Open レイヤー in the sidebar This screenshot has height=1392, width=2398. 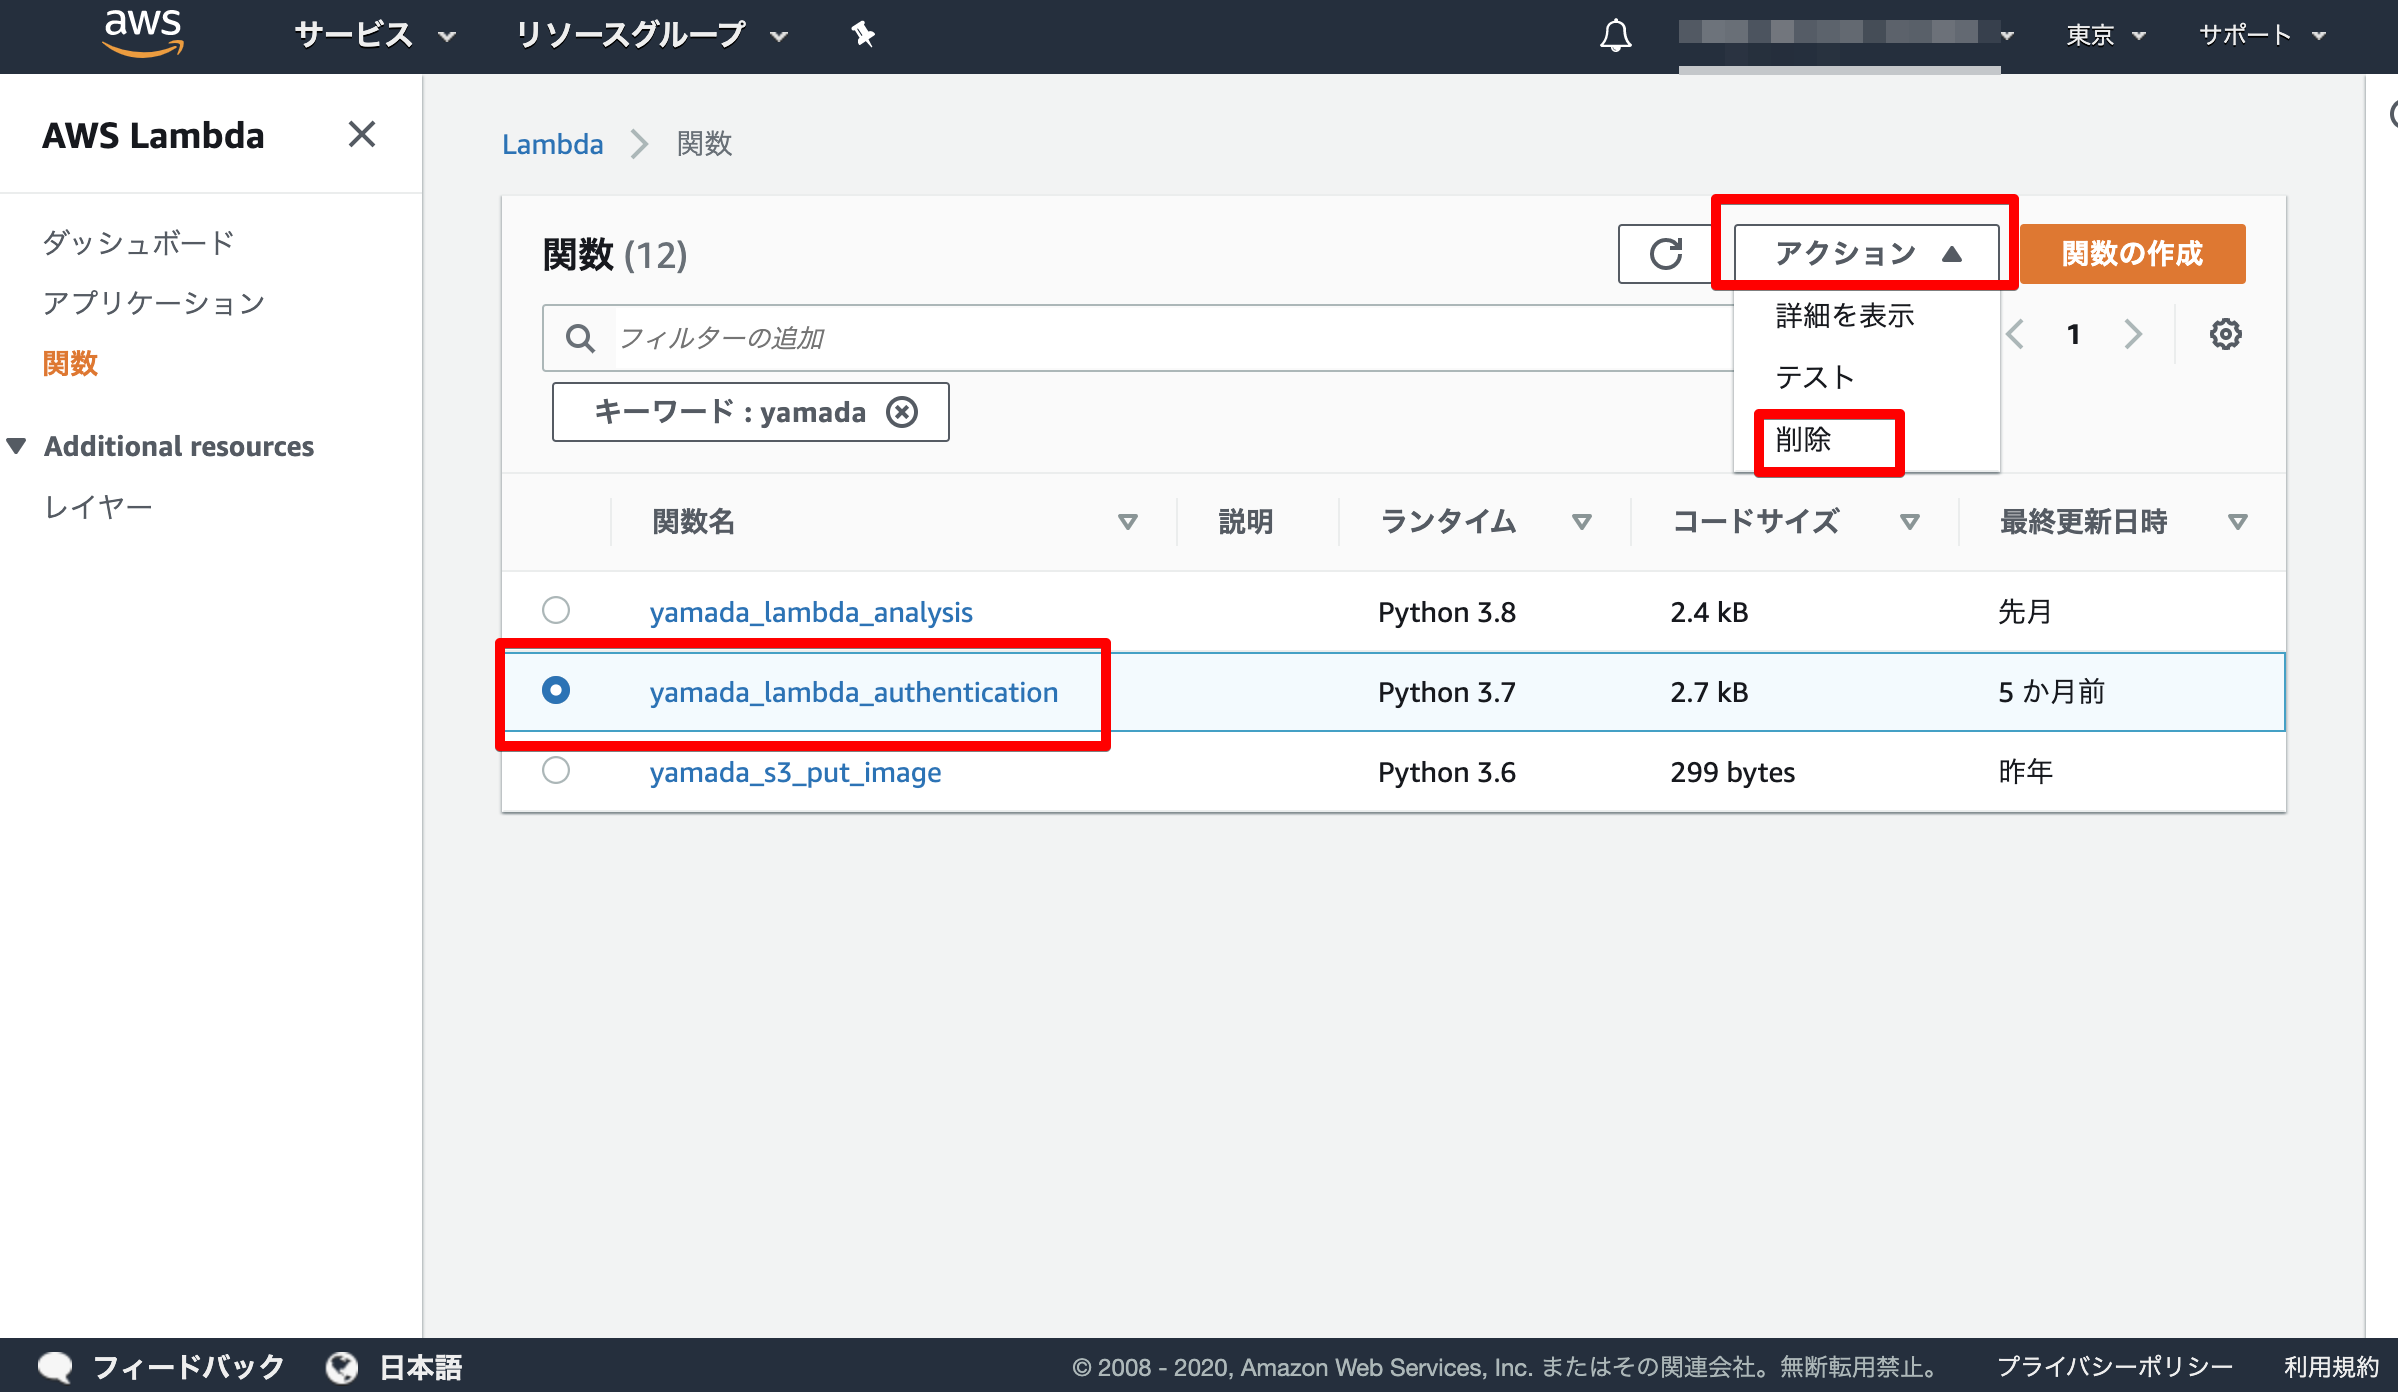pos(98,507)
